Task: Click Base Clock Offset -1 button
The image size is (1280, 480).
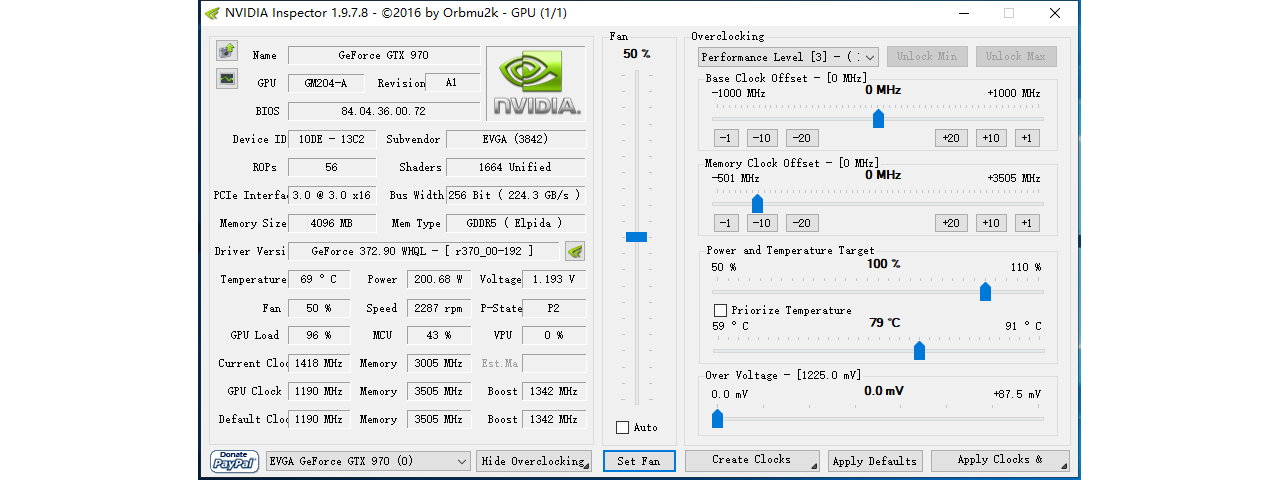Action: (726, 138)
